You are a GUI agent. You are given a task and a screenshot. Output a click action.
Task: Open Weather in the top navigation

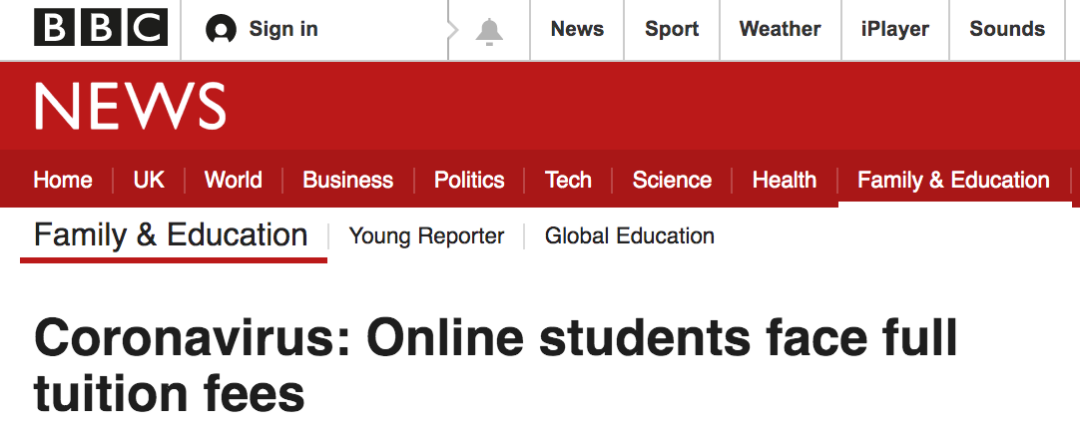click(780, 29)
